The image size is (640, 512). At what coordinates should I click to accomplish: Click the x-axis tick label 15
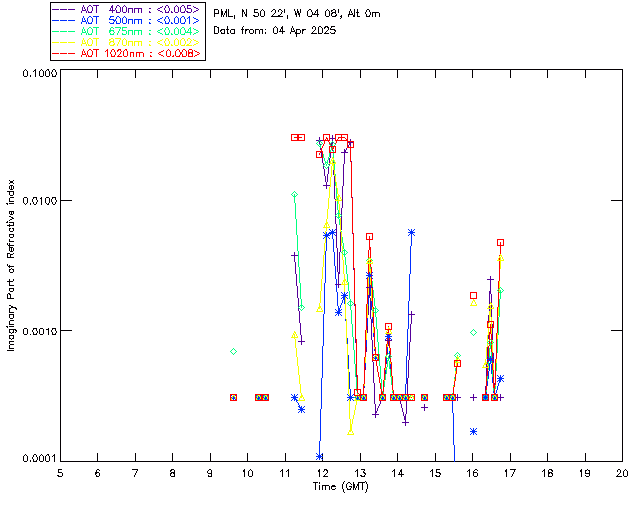(435, 473)
